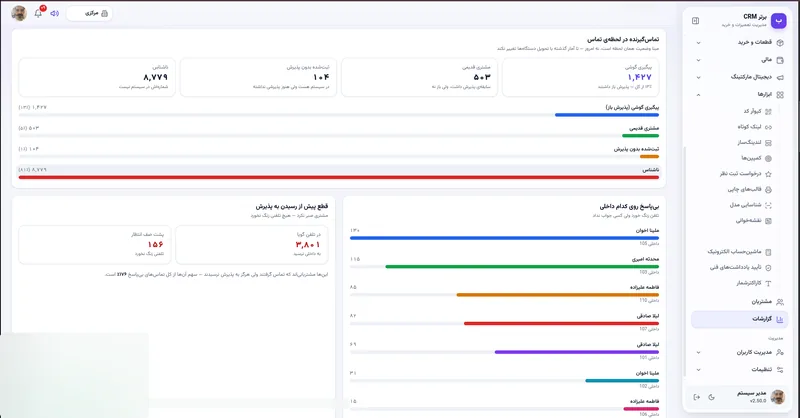Open the header user avatar

click(19, 13)
